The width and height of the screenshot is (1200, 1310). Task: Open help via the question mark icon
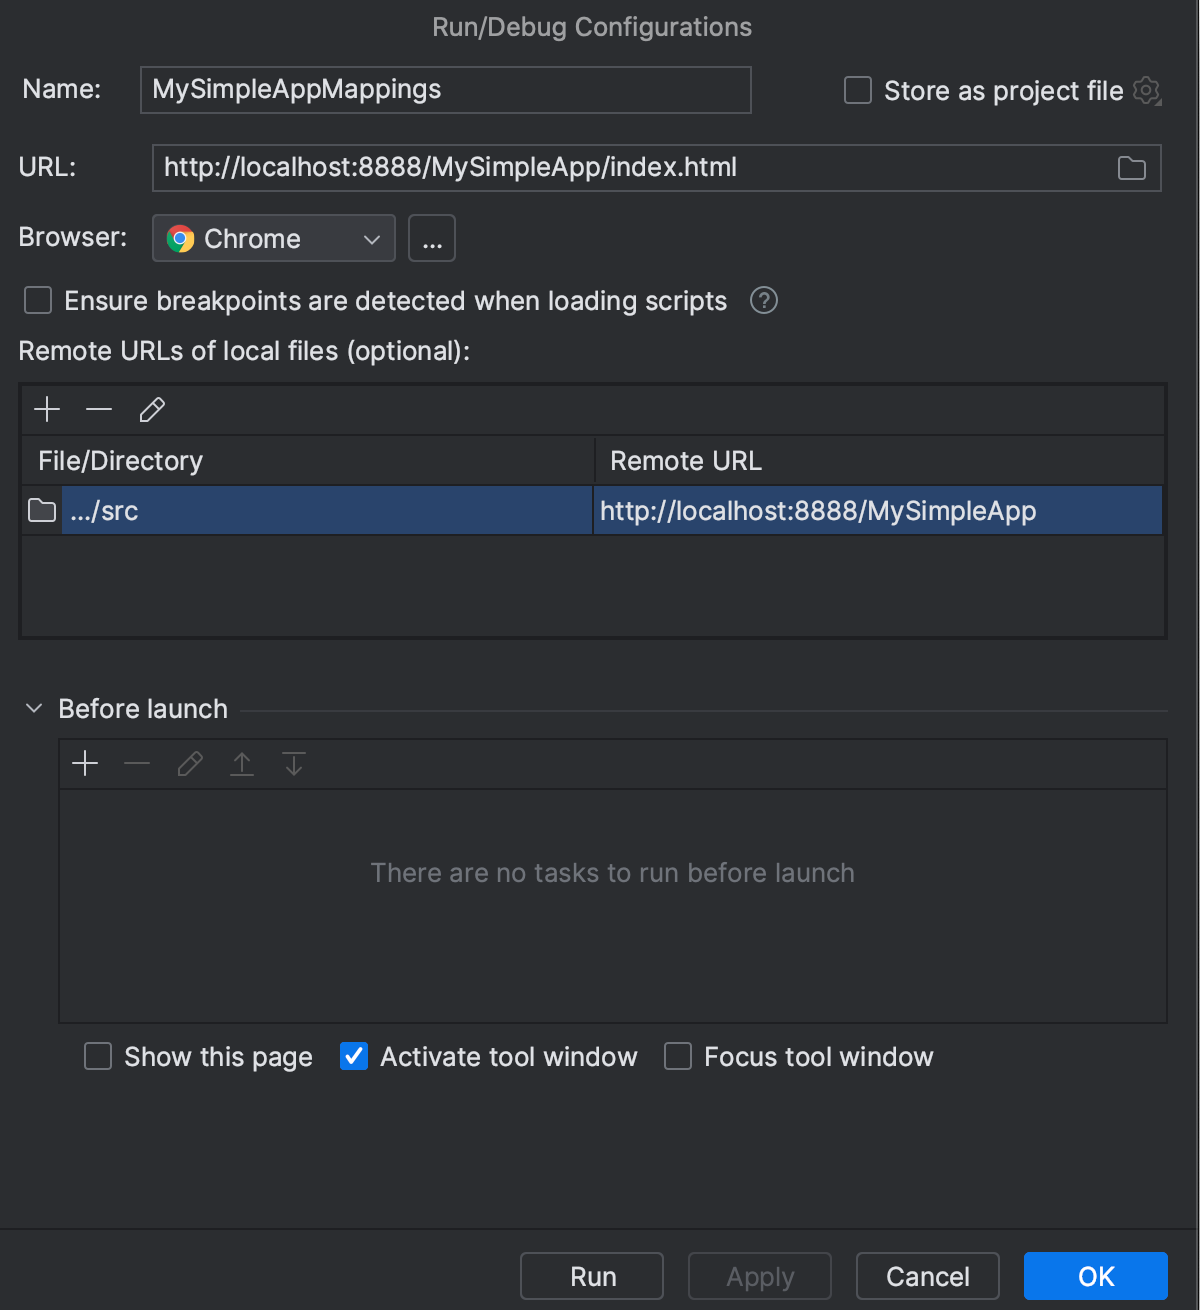(763, 300)
